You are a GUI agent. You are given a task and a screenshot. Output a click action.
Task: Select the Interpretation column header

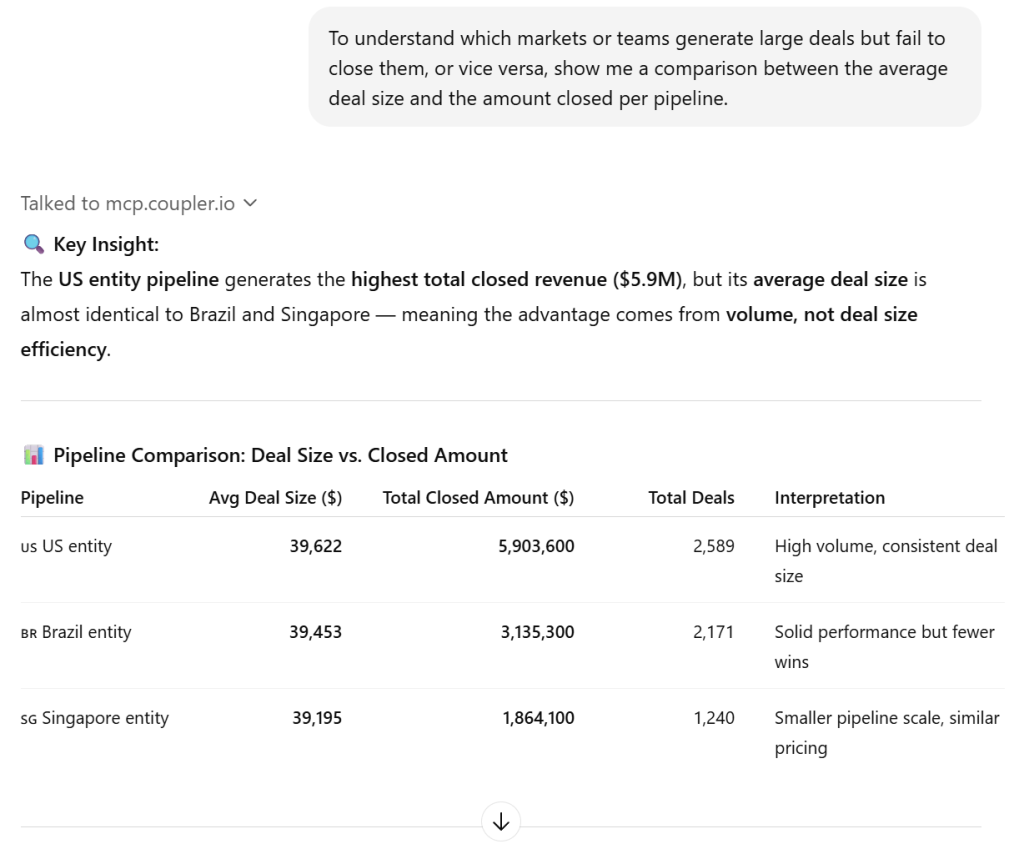point(829,498)
